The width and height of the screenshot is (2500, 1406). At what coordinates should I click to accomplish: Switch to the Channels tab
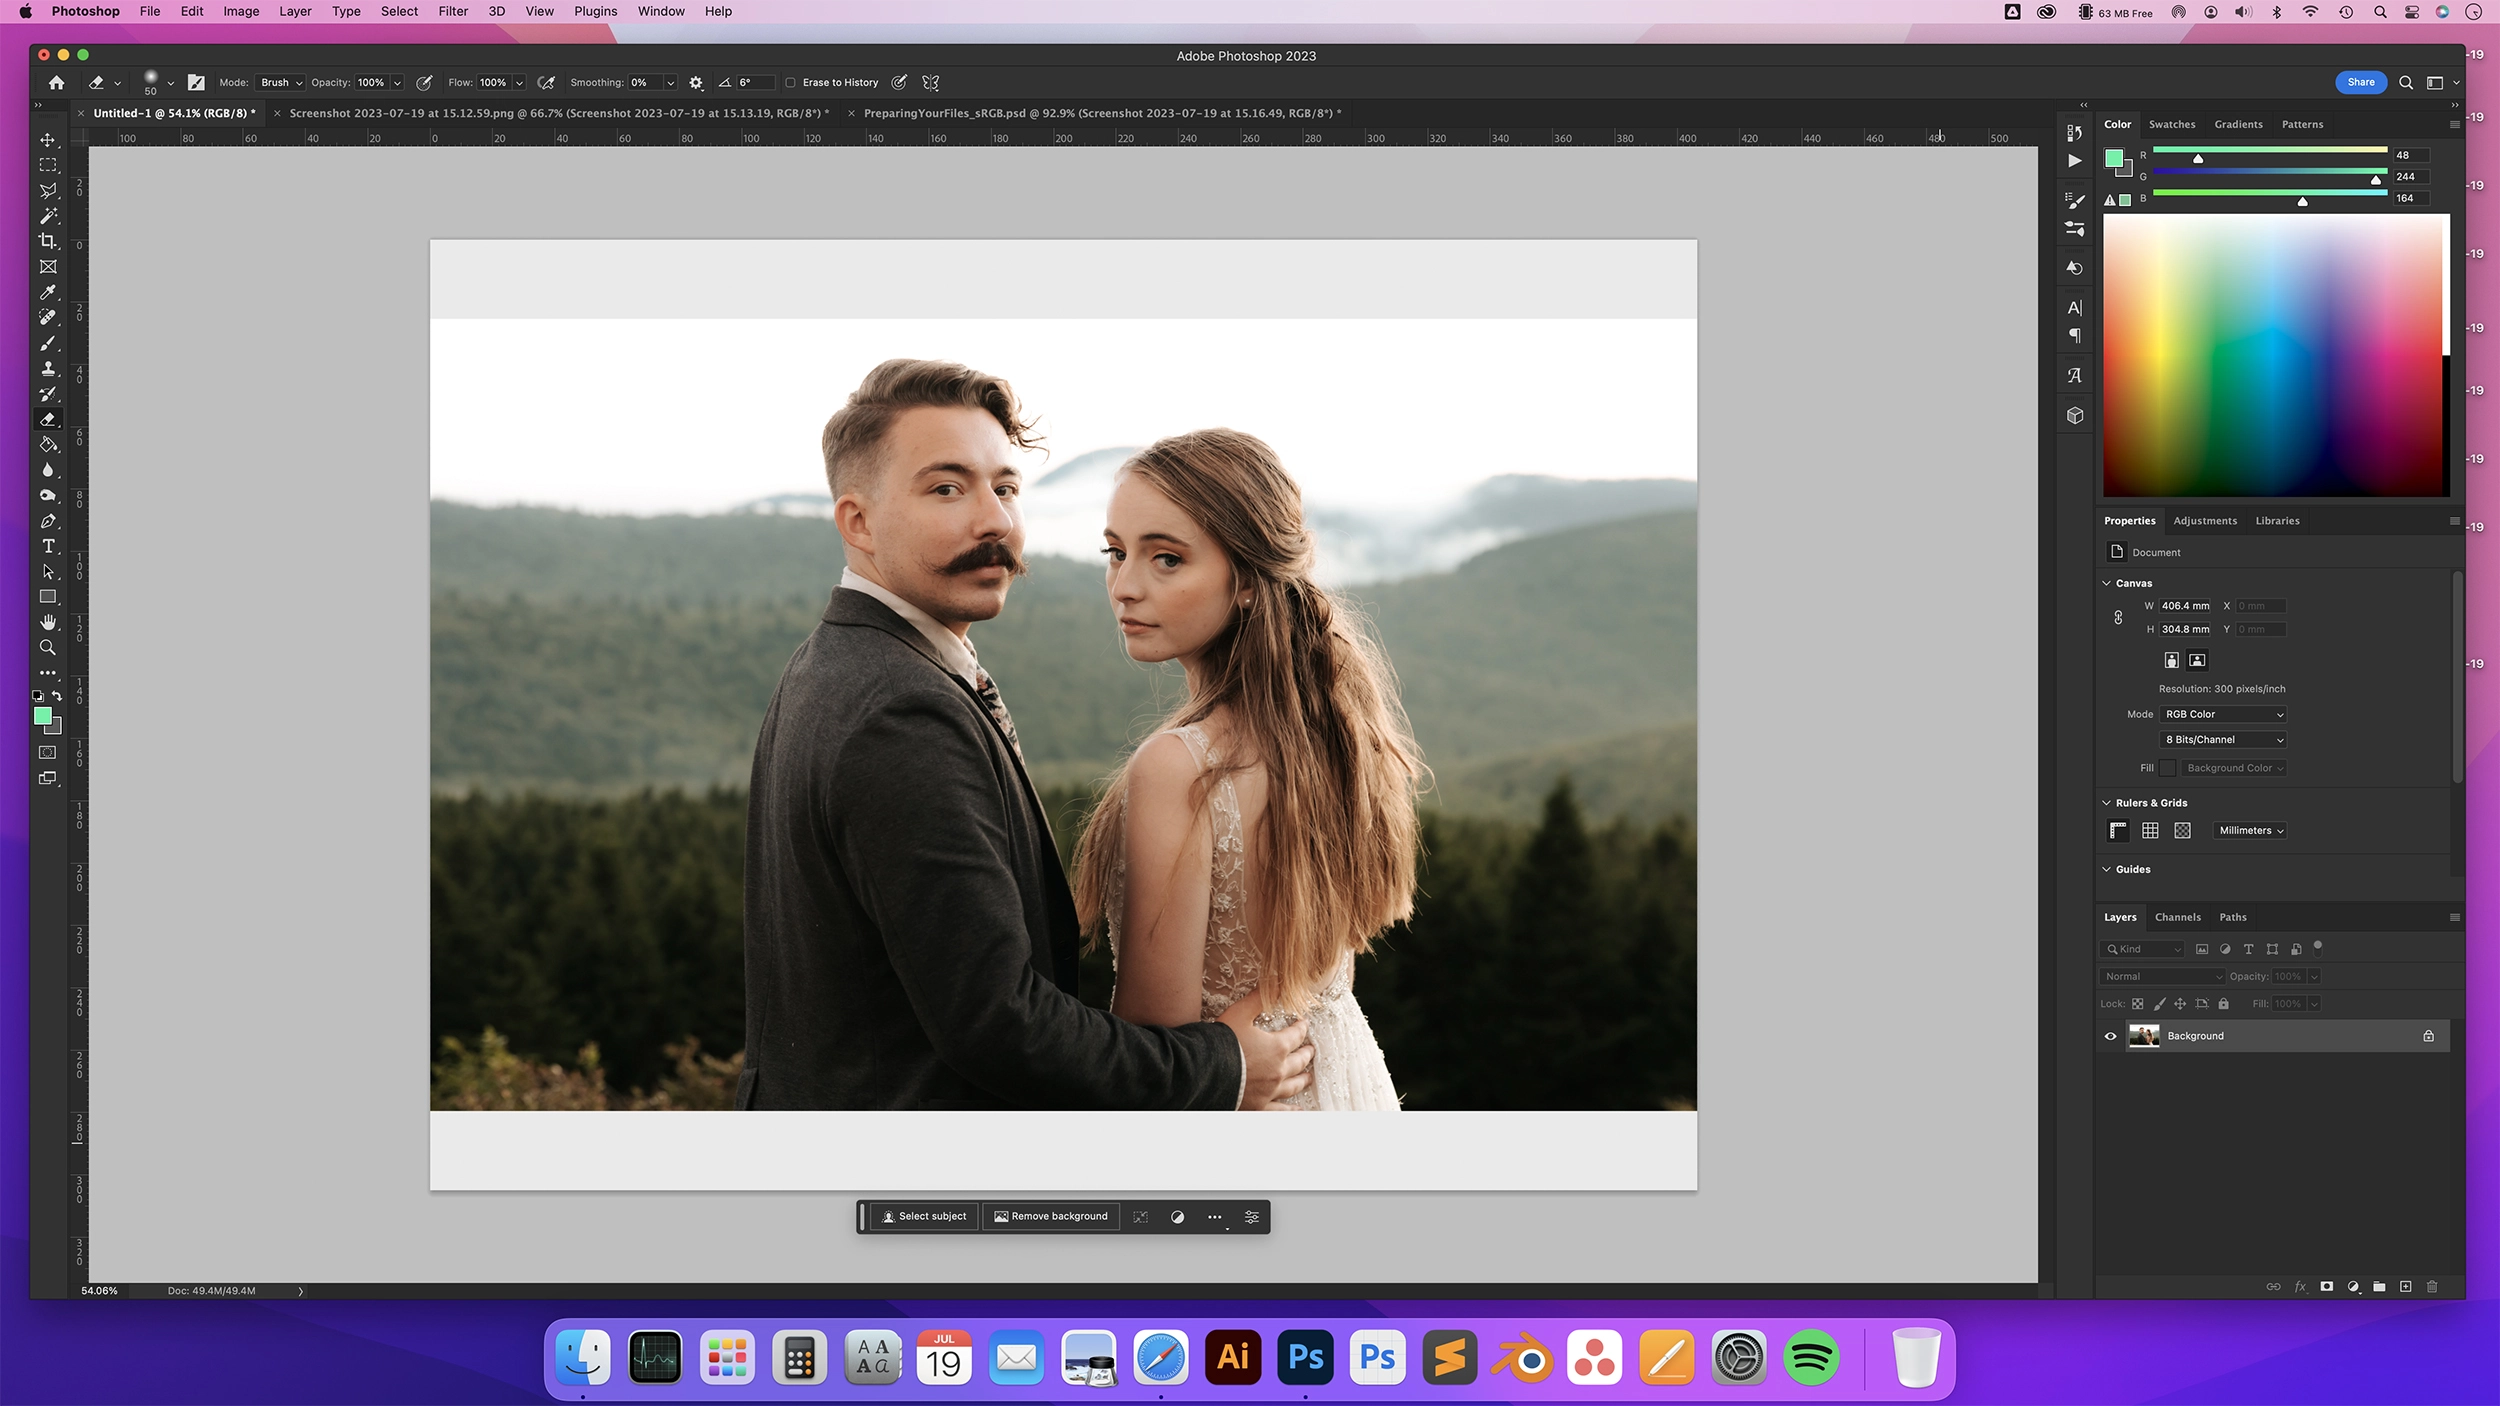pos(2178,917)
